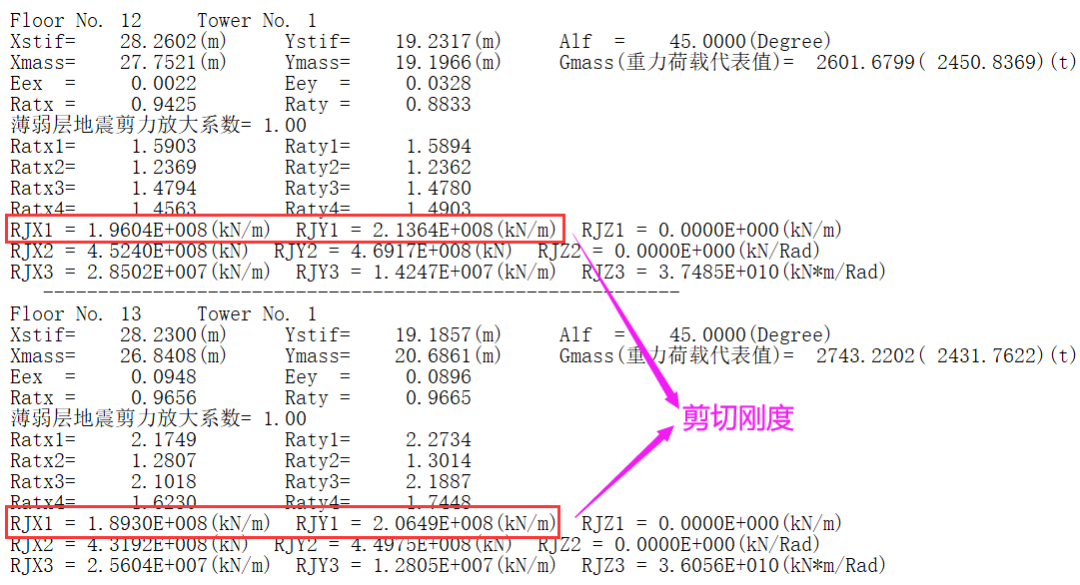Select Raty value 0.8833
Image resolution: width=1080 pixels, height=585 pixels.
(x=439, y=105)
